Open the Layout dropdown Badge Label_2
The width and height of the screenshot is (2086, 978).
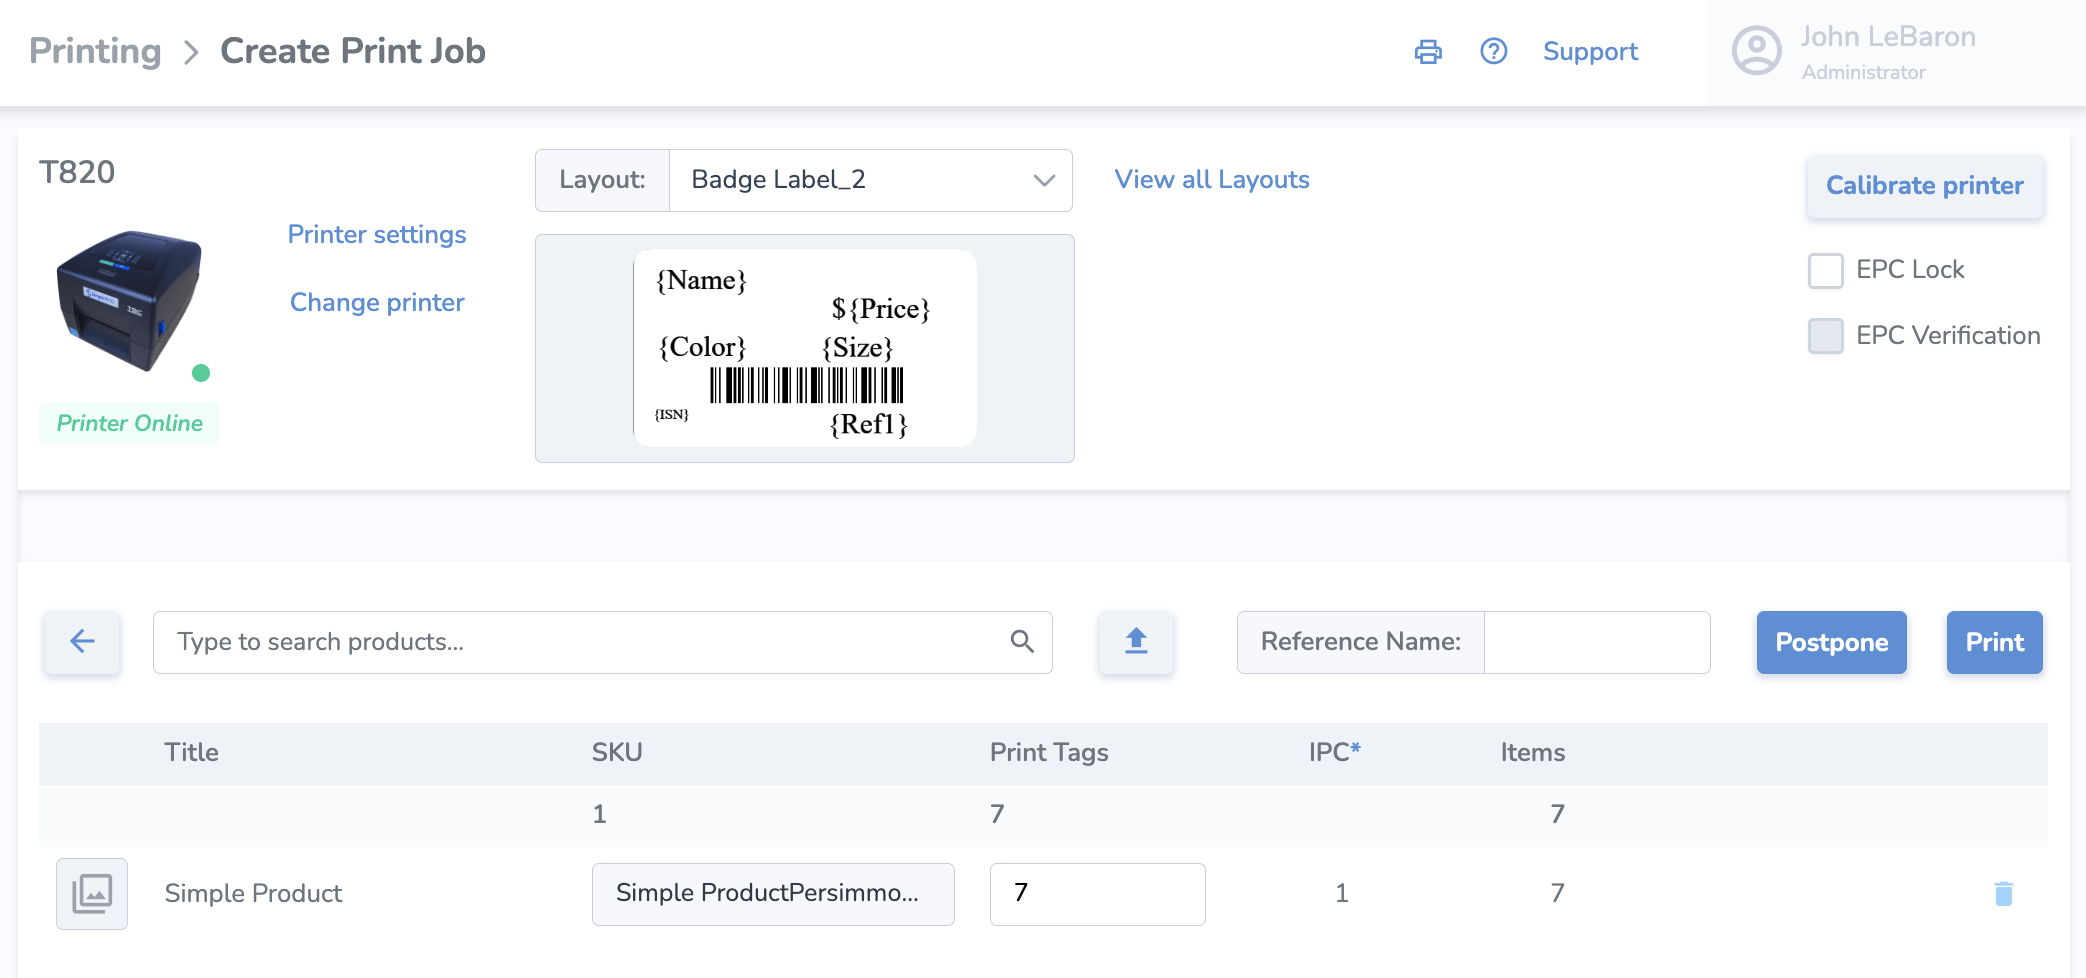coord(870,181)
